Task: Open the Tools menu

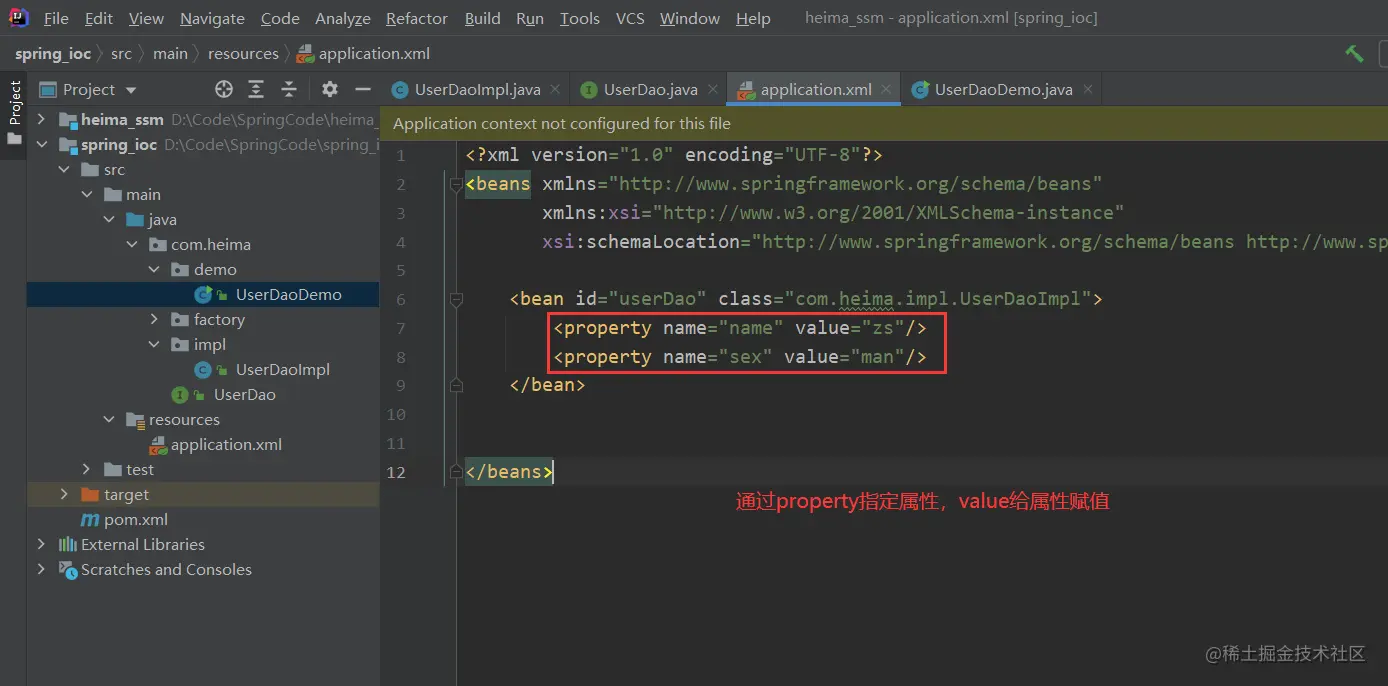Action: click(x=580, y=19)
